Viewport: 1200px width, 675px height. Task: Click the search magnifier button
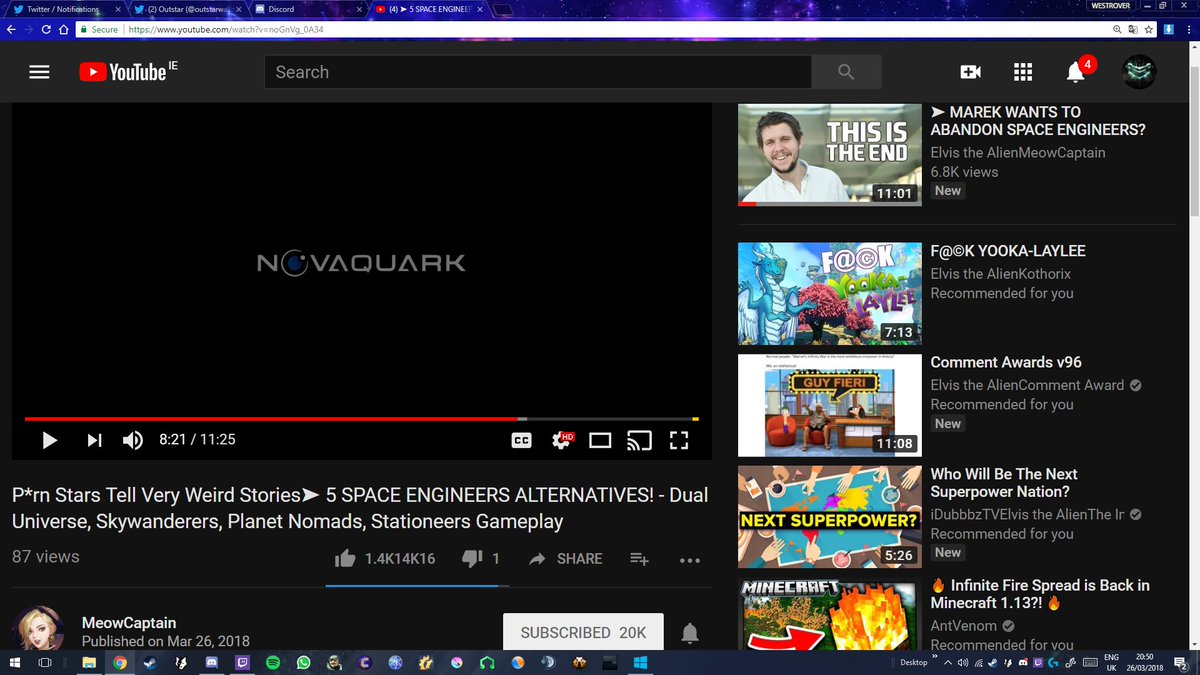pos(846,72)
